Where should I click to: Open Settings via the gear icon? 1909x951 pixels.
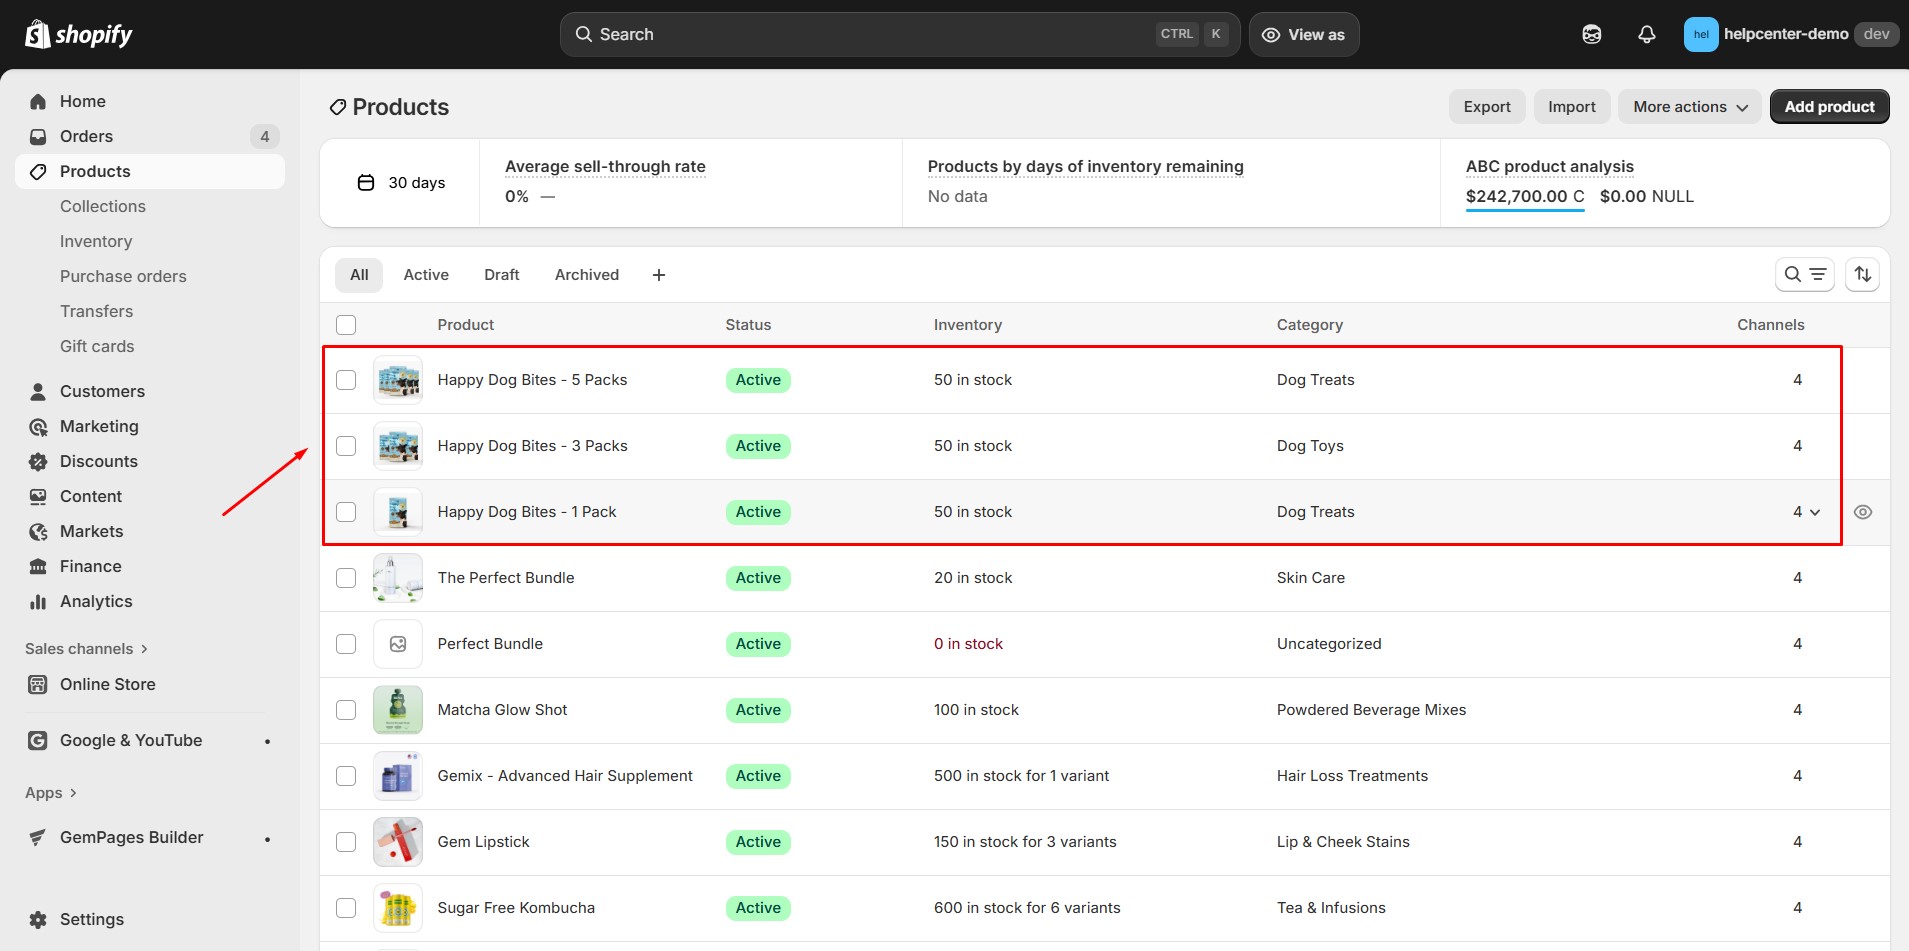38,919
